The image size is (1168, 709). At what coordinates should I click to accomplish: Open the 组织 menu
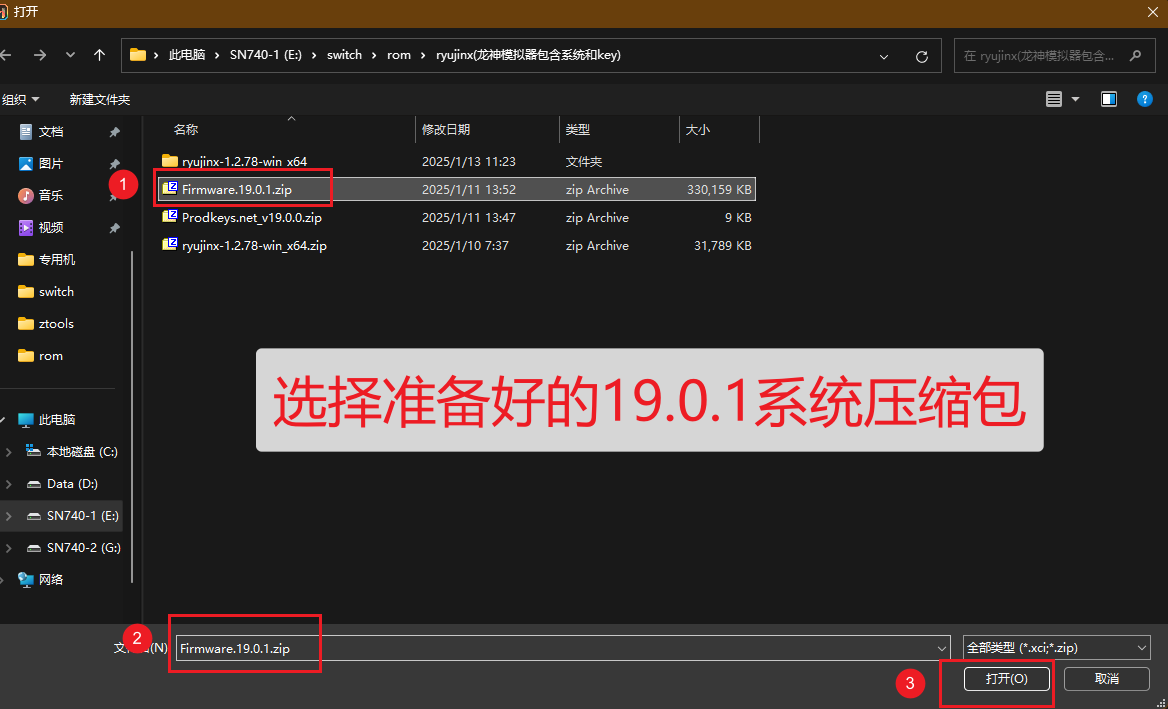click(x=20, y=99)
